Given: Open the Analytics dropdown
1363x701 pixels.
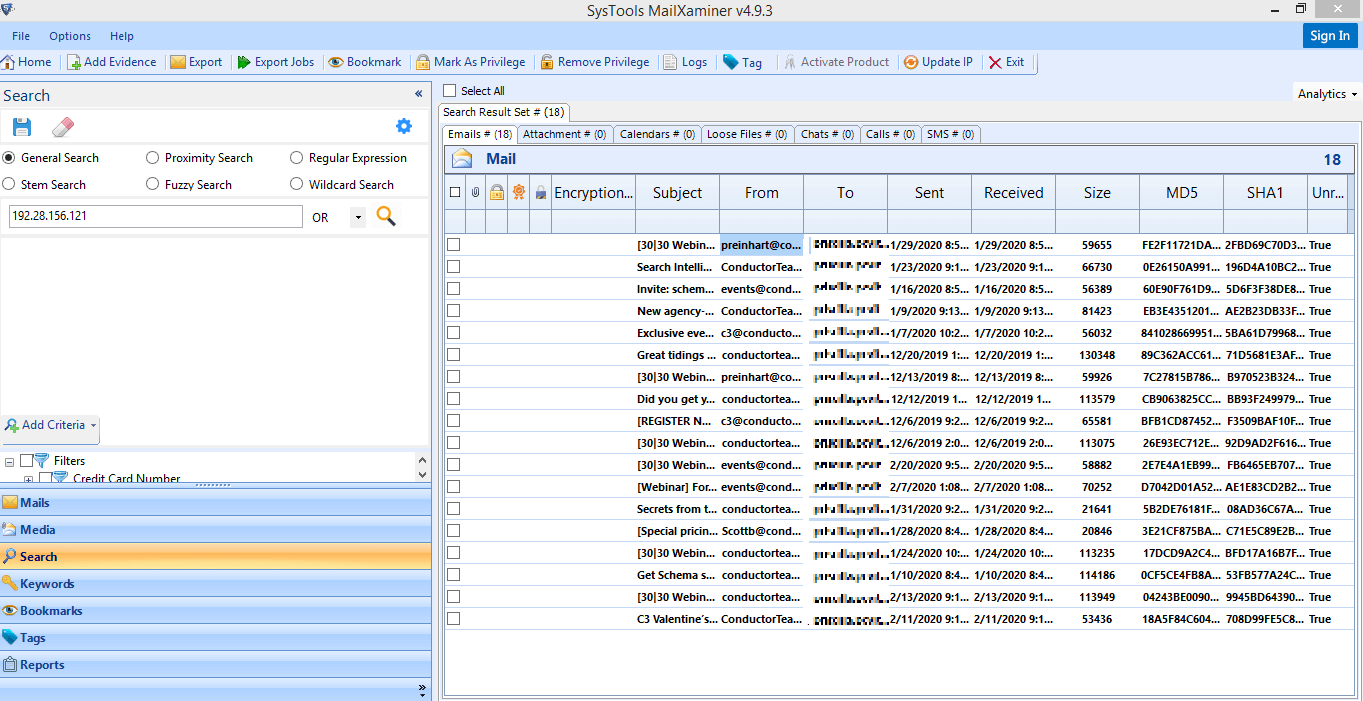Looking at the screenshot, I should tap(1327, 94).
